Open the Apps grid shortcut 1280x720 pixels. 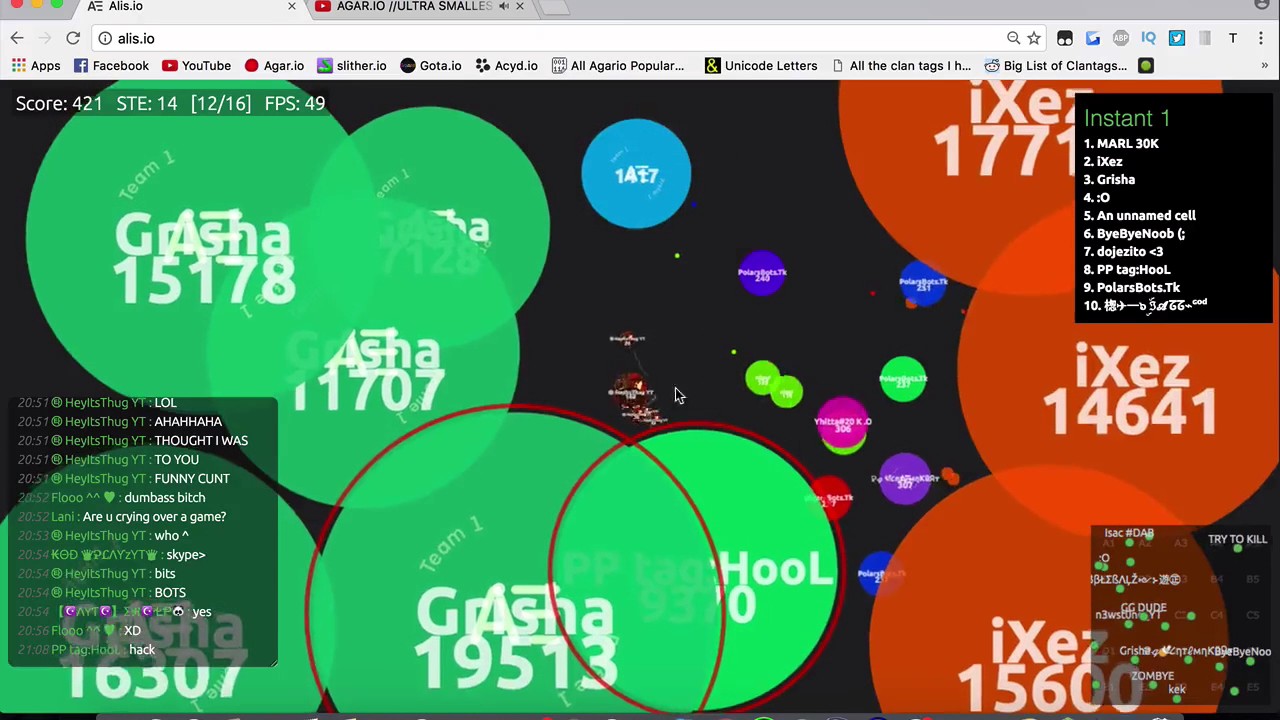[x=36, y=66]
